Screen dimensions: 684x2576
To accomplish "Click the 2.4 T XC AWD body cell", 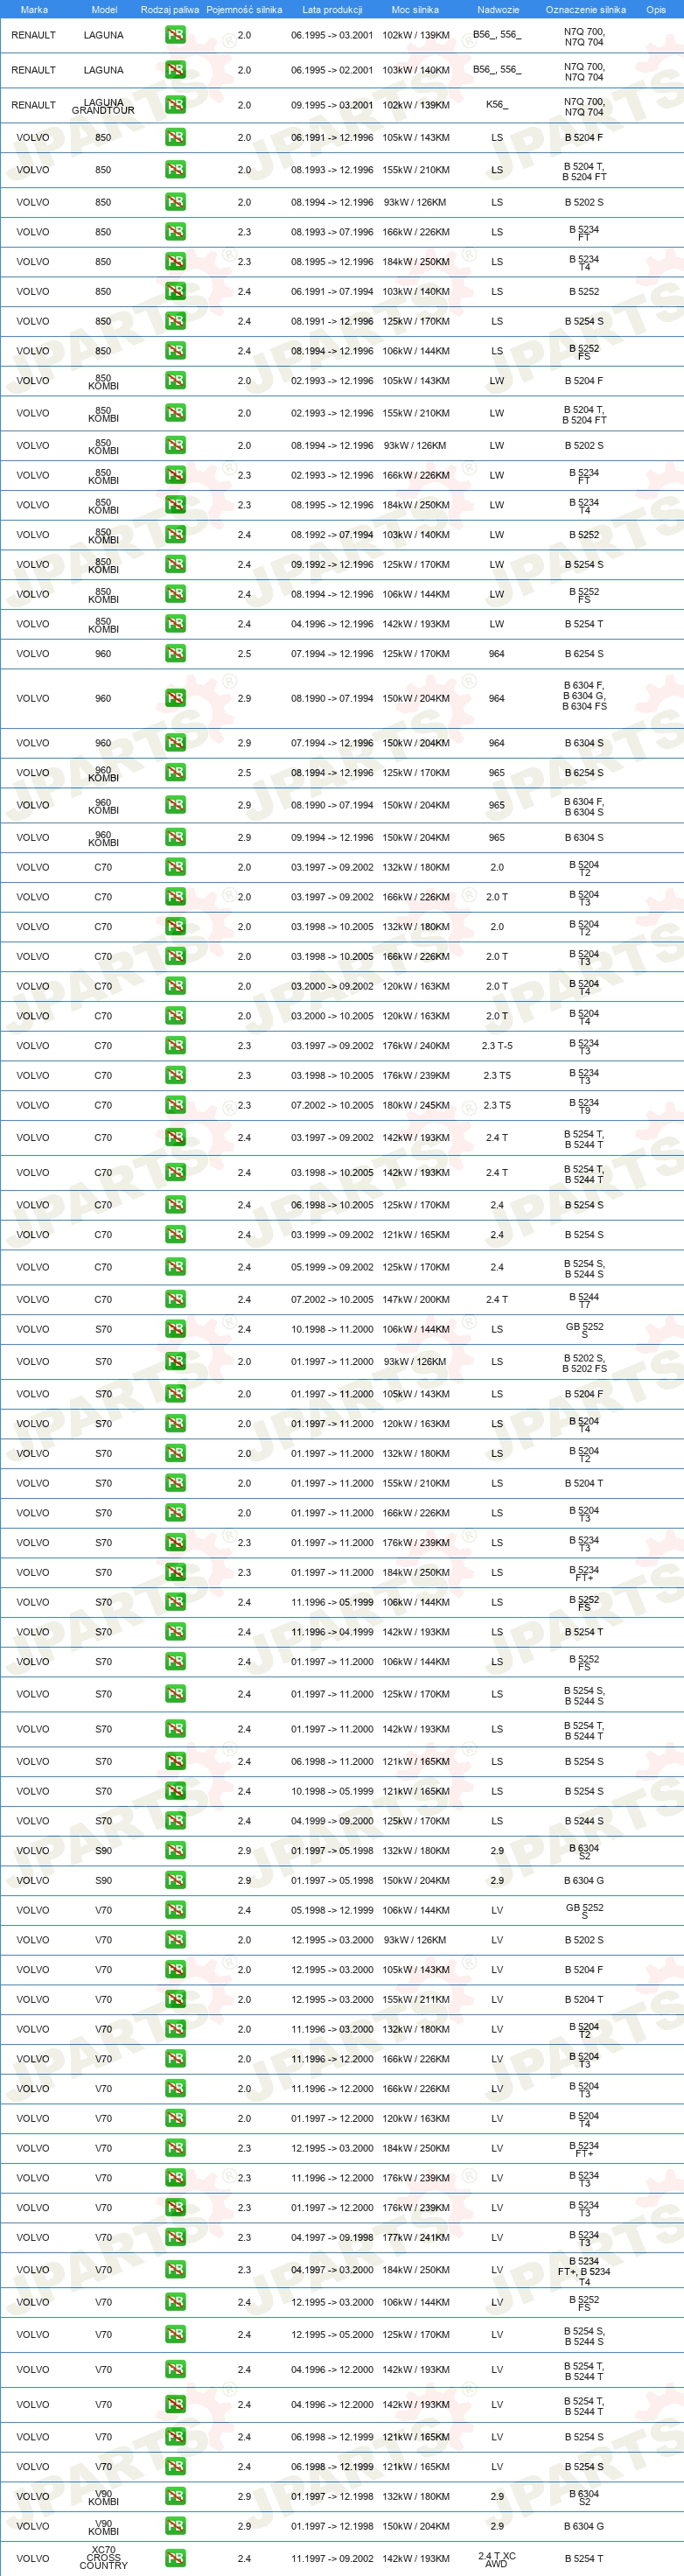I will pos(497,2559).
